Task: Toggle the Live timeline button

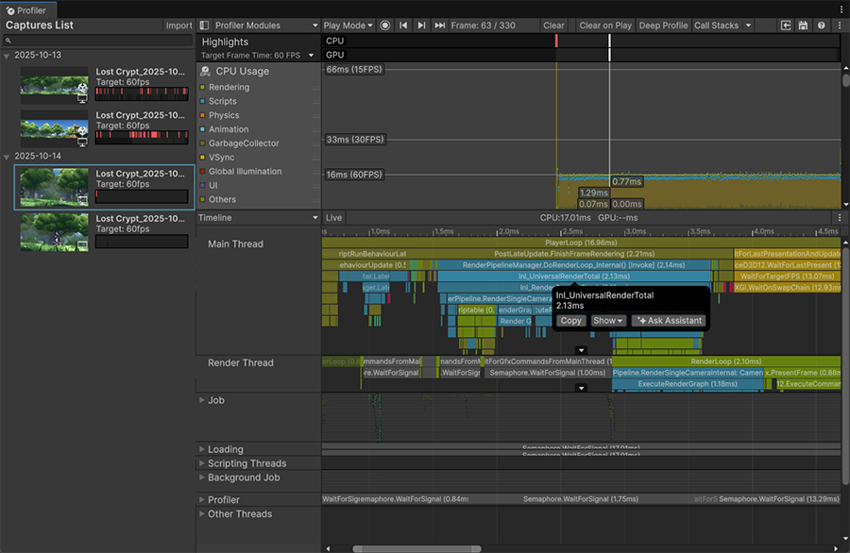Action: (334, 217)
